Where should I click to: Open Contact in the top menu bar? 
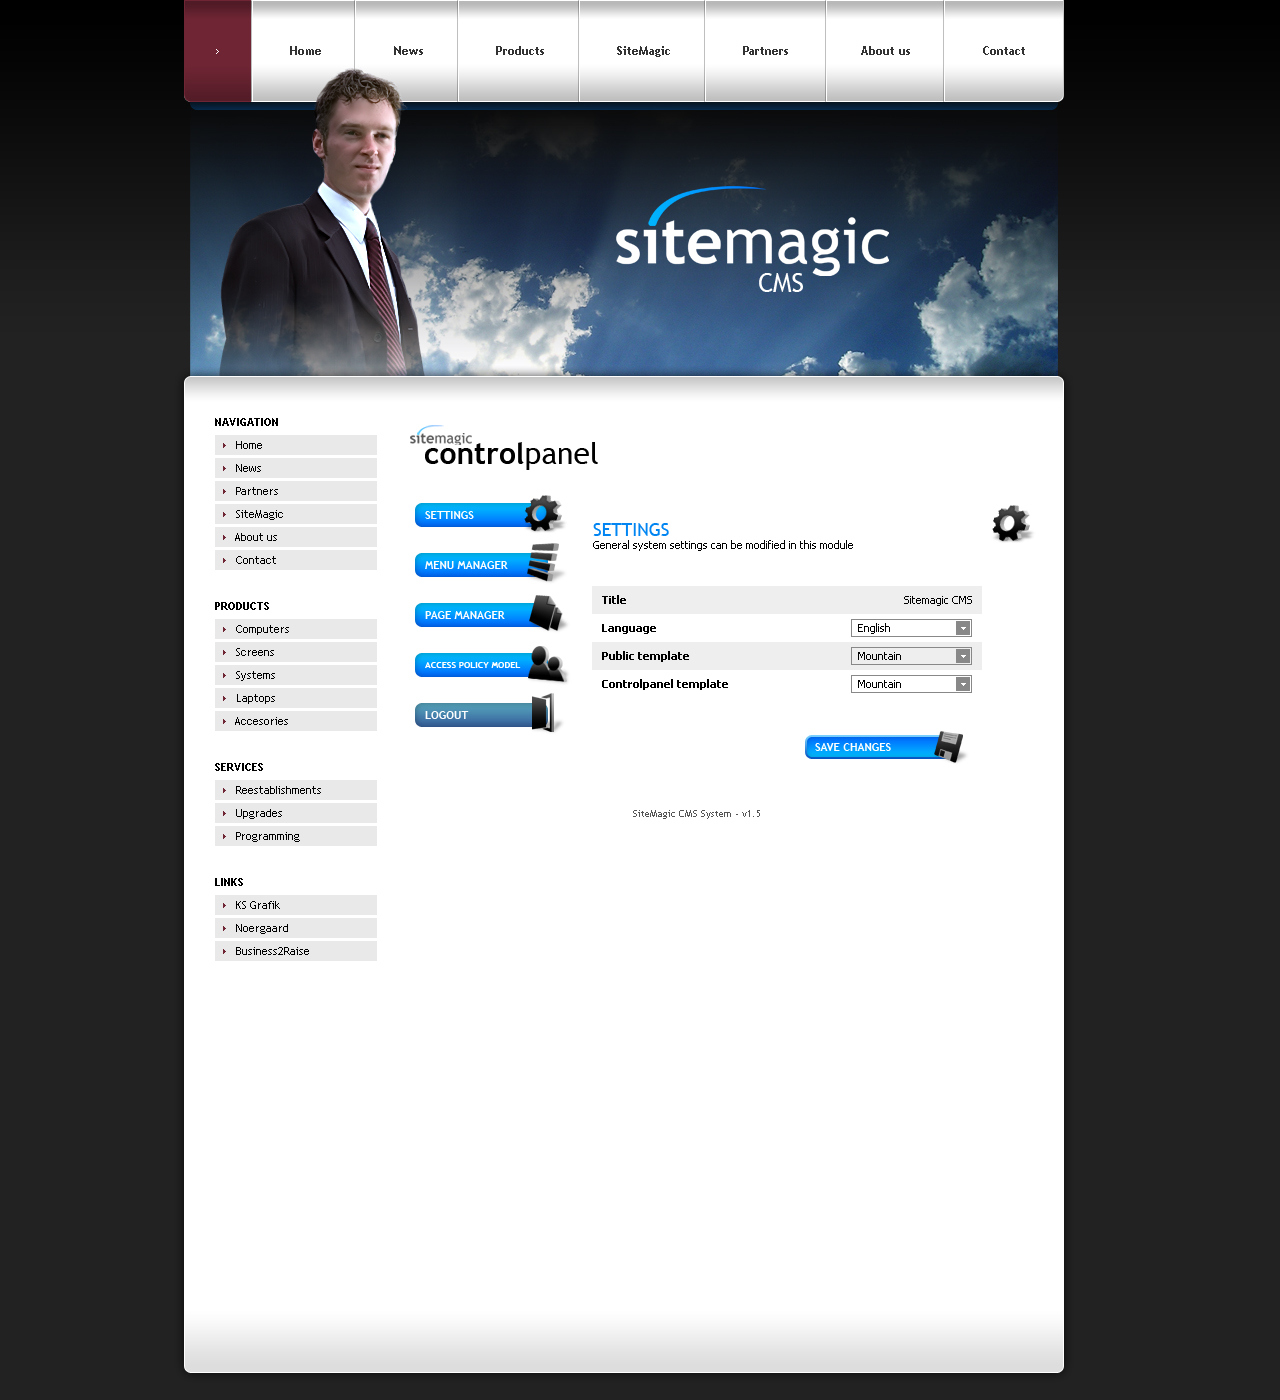click(1003, 51)
